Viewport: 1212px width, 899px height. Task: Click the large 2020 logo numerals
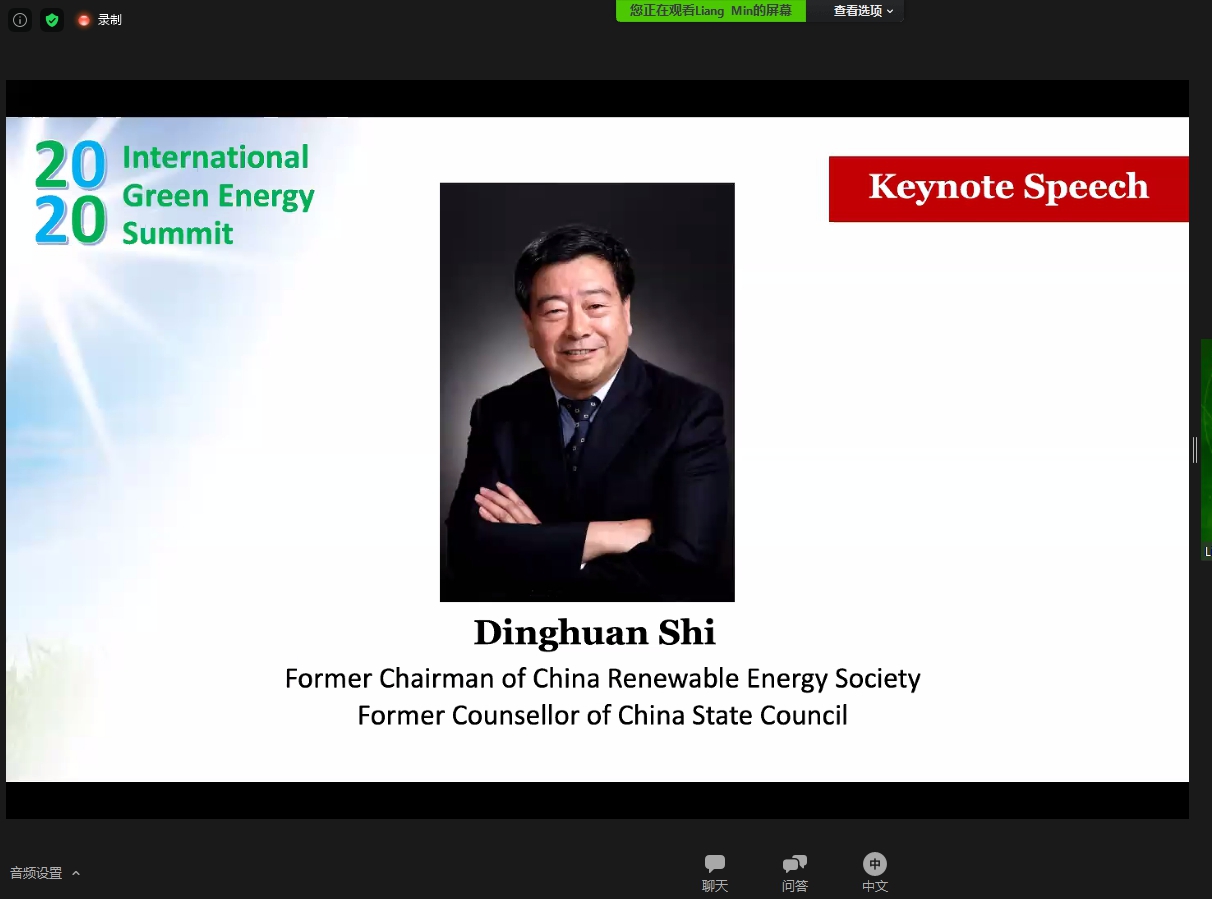[70, 193]
